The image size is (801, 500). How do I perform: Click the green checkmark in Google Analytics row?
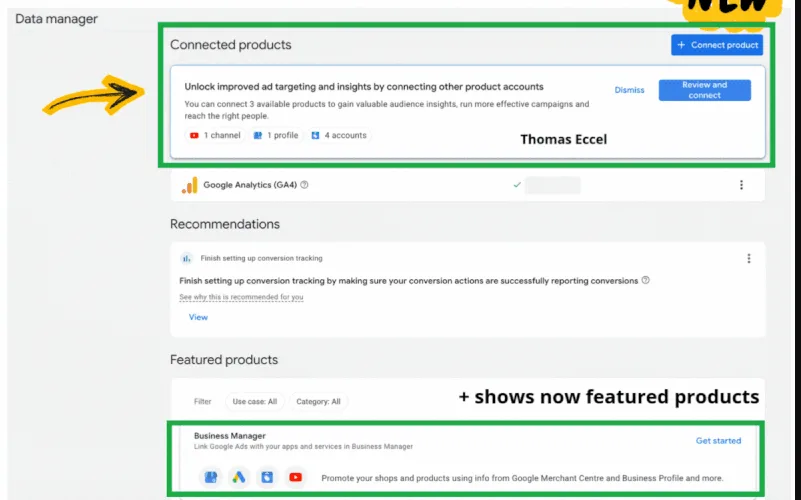pyautogui.click(x=517, y=185)
